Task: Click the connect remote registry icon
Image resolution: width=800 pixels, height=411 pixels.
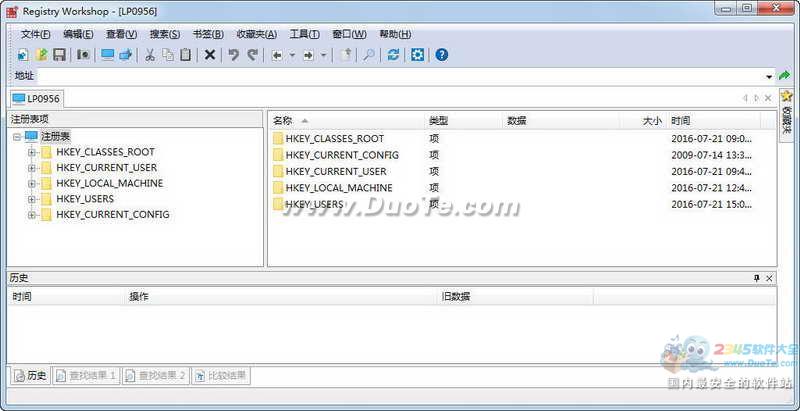Action: coord(126,55)
